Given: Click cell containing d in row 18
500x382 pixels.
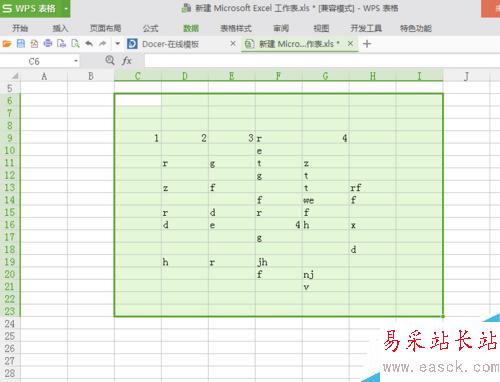Looking at the screenshot, I should coord(373,250).
